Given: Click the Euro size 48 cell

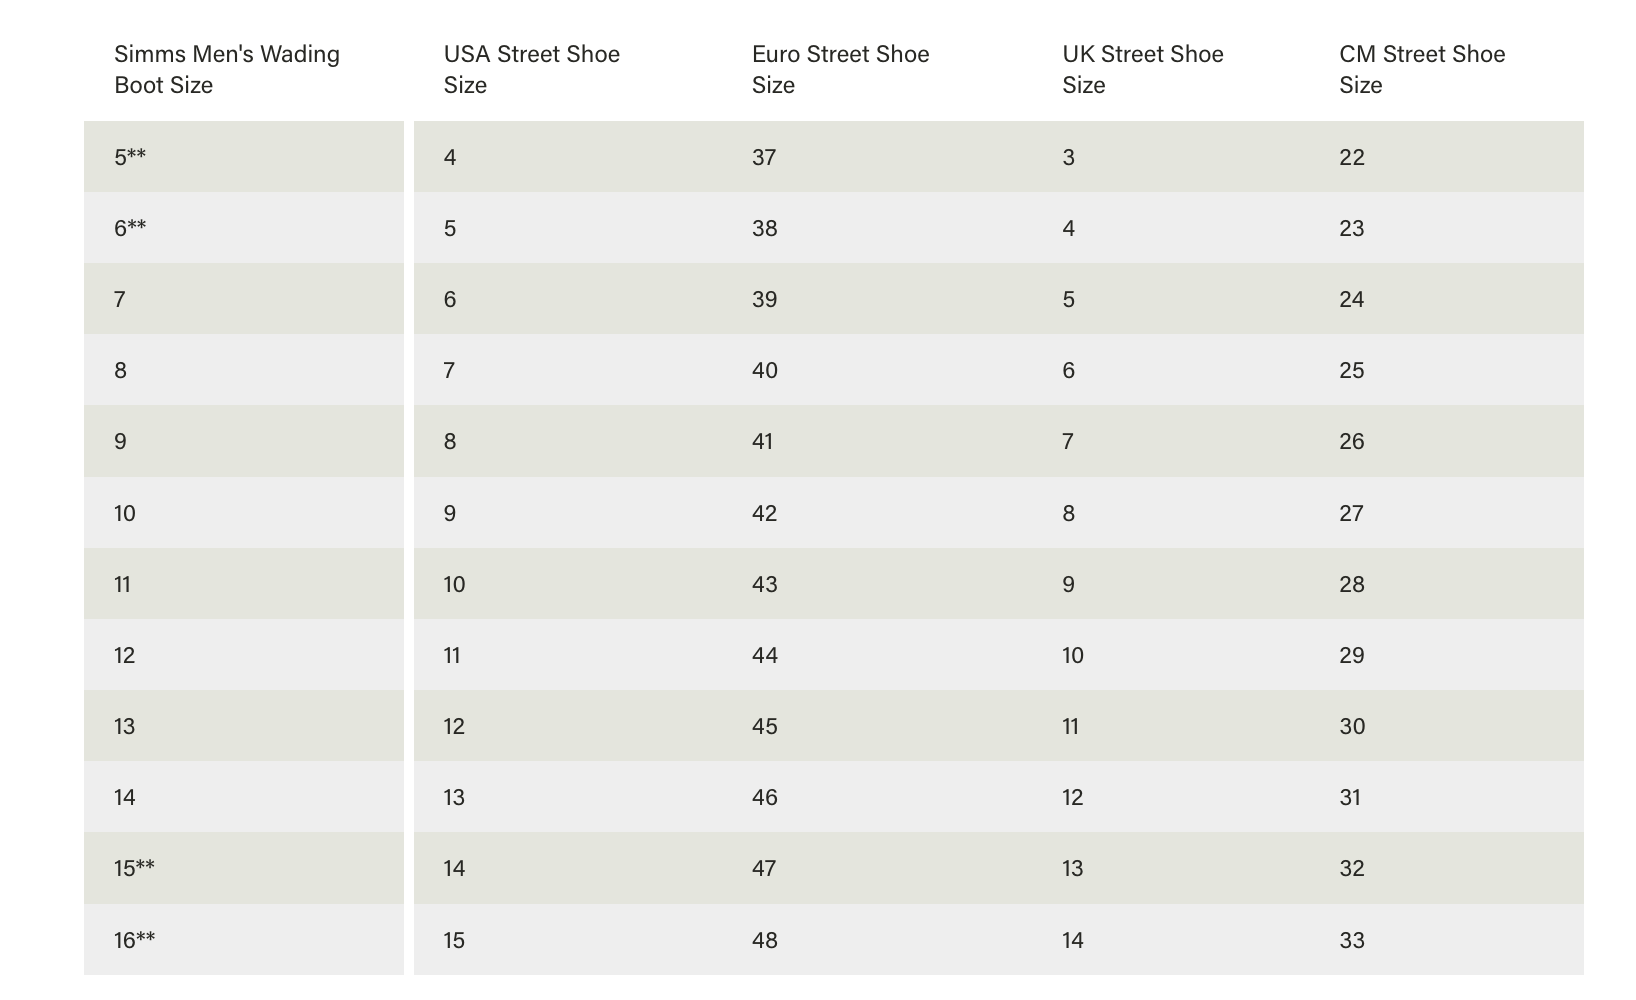Looking at the screenshot, I should 764,940.
